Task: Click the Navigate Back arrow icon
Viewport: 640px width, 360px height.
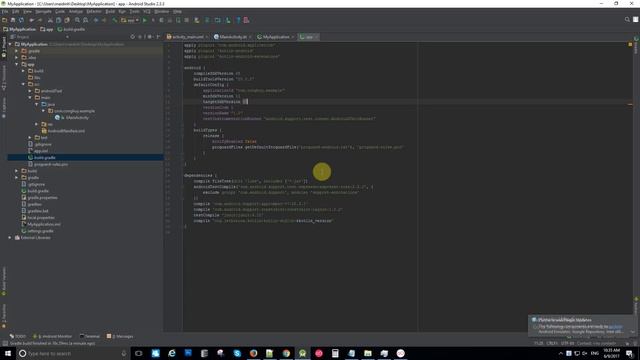Action: [96, 20]
